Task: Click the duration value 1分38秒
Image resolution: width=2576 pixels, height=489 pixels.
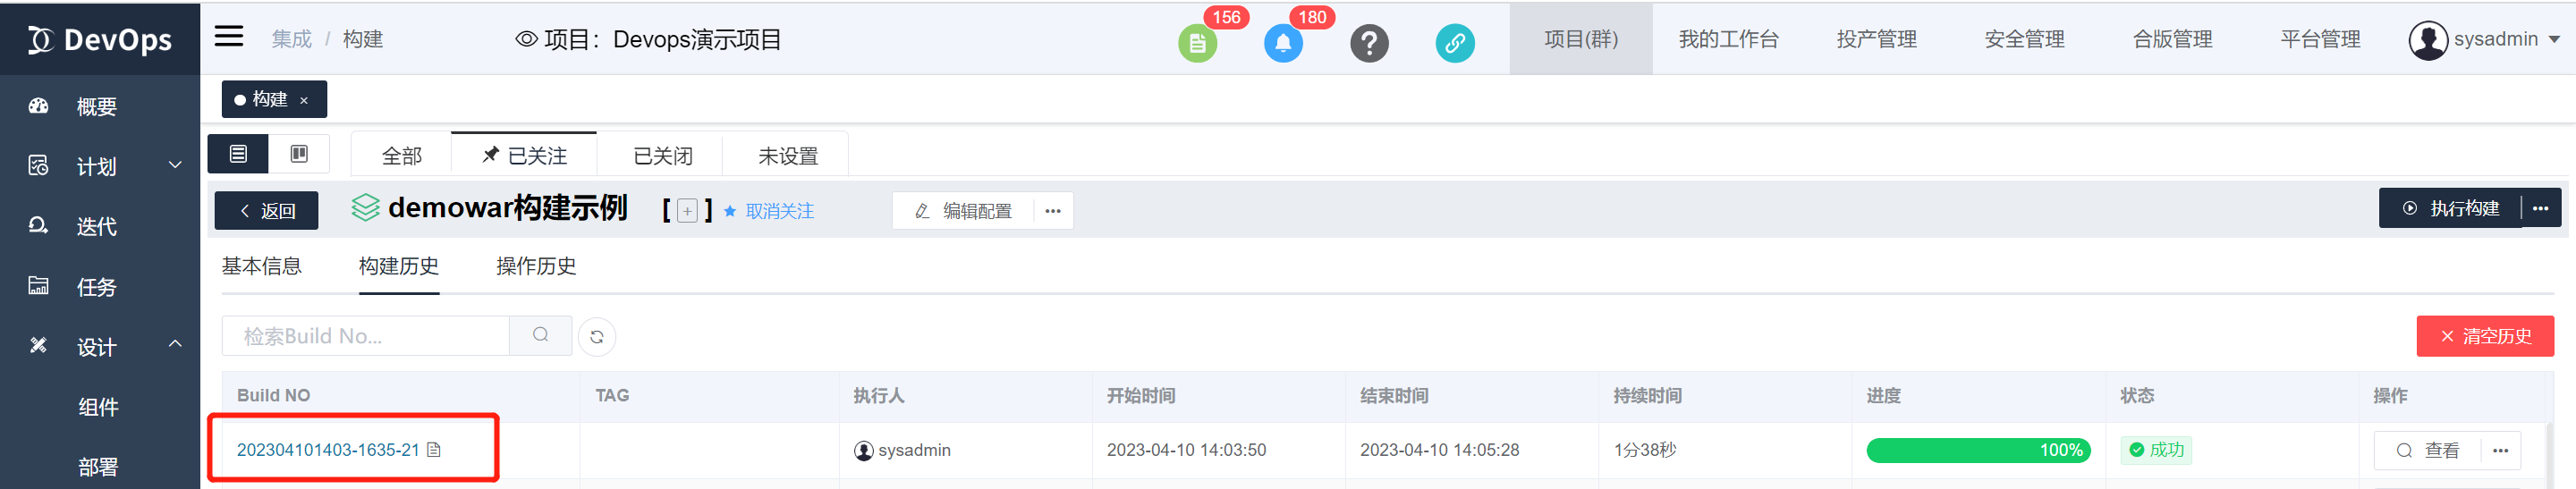Action: [1644, 450]
